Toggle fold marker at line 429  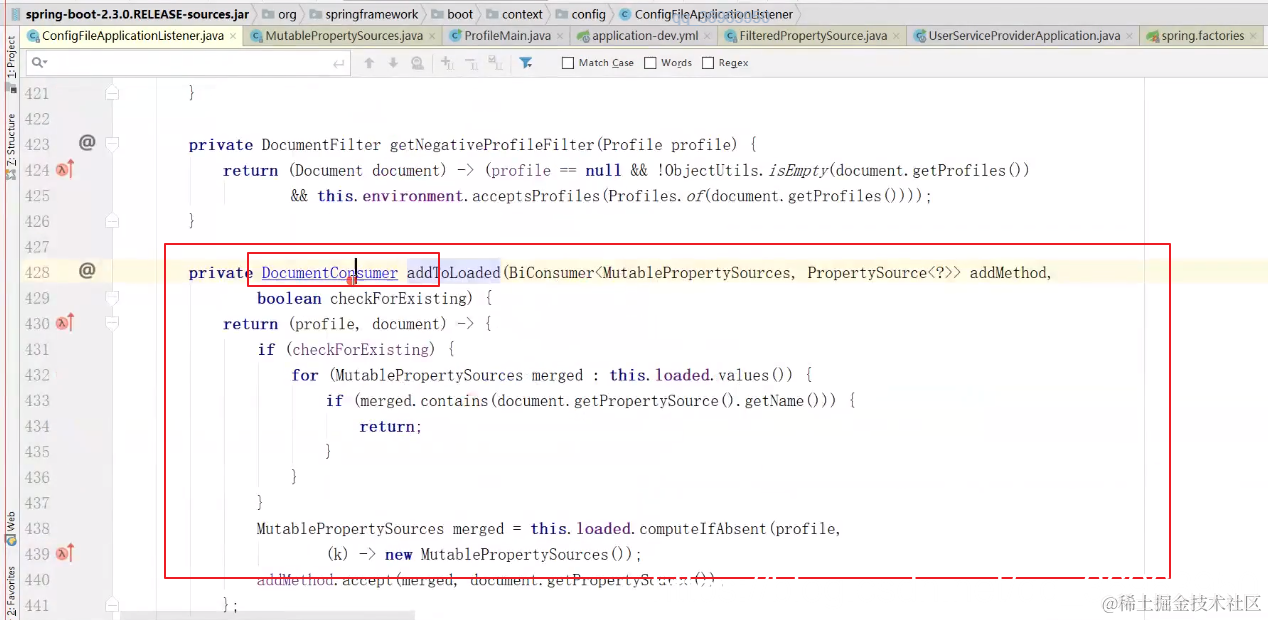click(112, 298)
